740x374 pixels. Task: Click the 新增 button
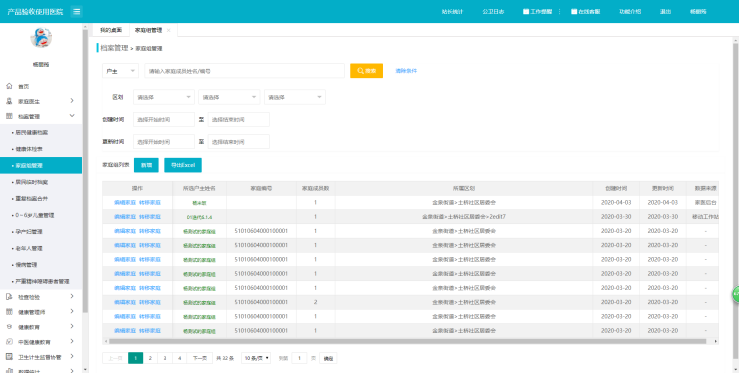point(146,165)
